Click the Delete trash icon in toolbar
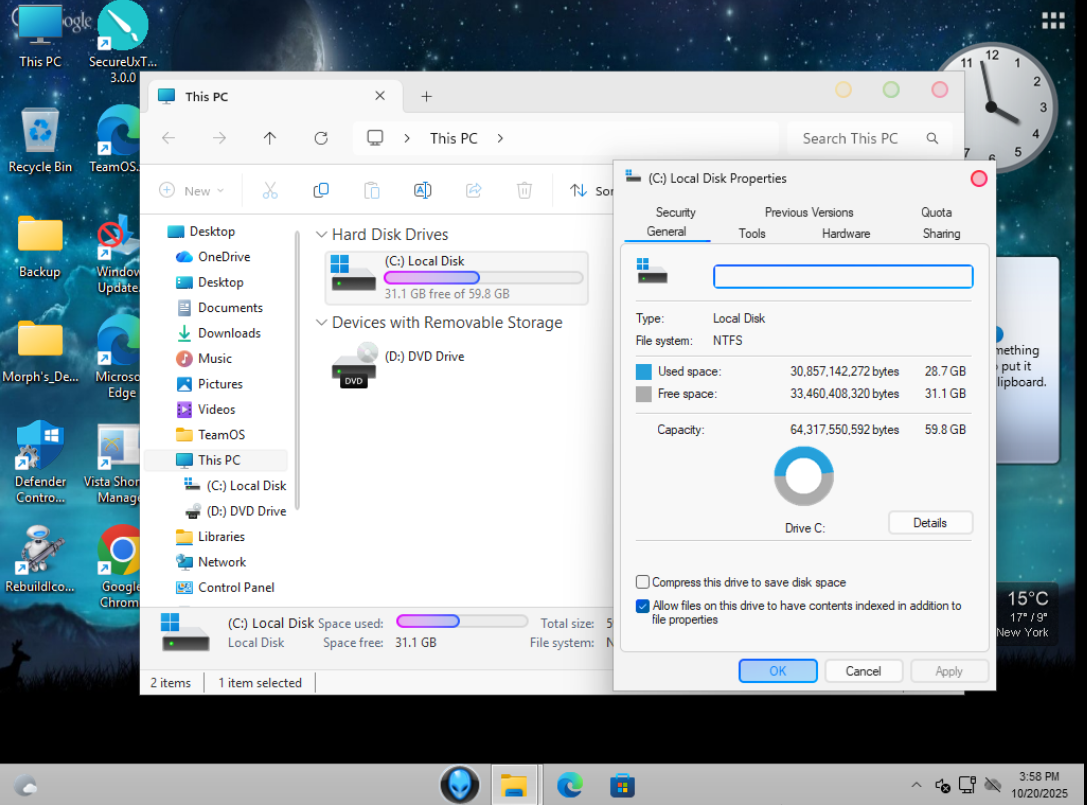1087x805 pixels. [524, 190]
